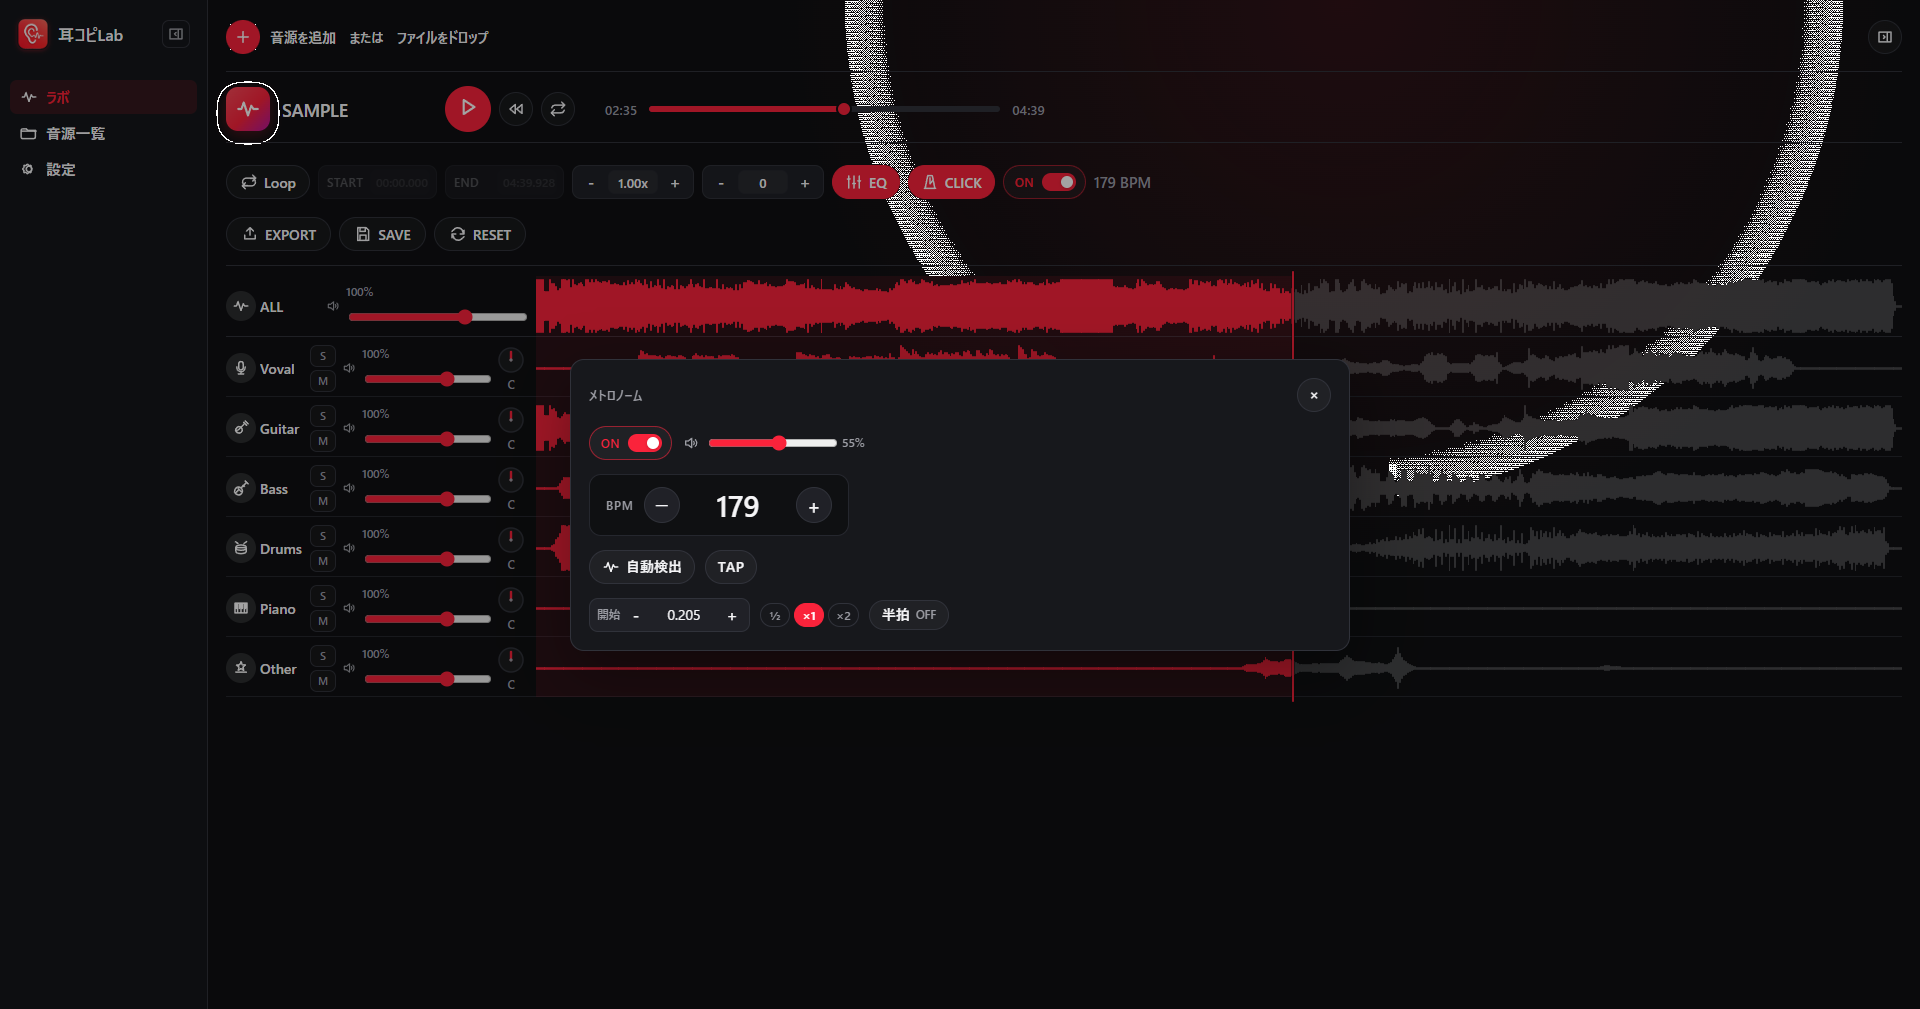The image size is (1920, 1009).
Task: Click the Bass instrument icon
Action: (241, 488)
